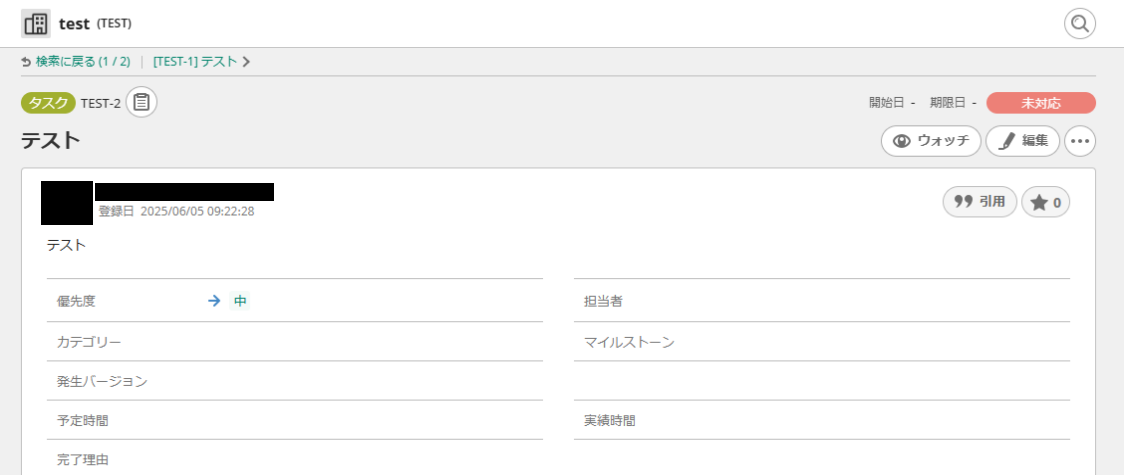Click the user avatar thumbnail
The height and width of the screenshot is (476, 1125).
click(x=67, y=203)
